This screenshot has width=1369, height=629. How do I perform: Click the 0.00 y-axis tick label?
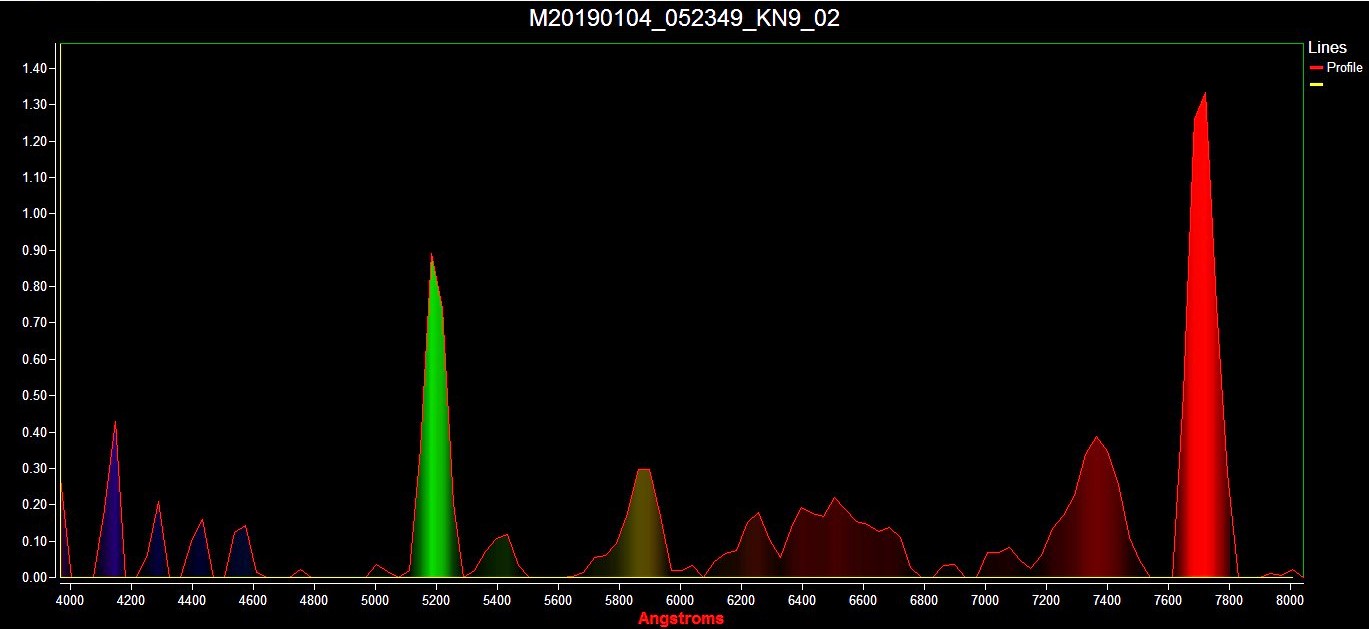coord(34,577)
